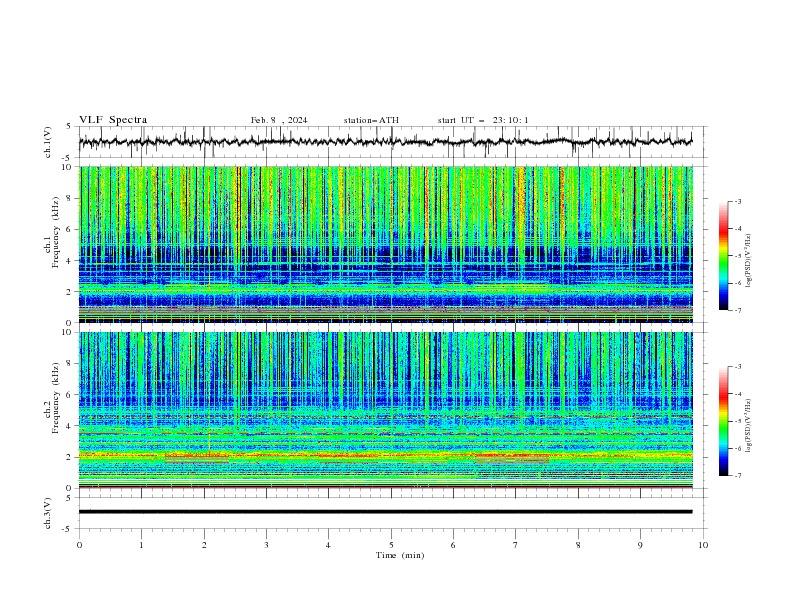Click the "-7" value on lower colorbar
Viewport: 792px width, 612px height.
tap(737, 476)
